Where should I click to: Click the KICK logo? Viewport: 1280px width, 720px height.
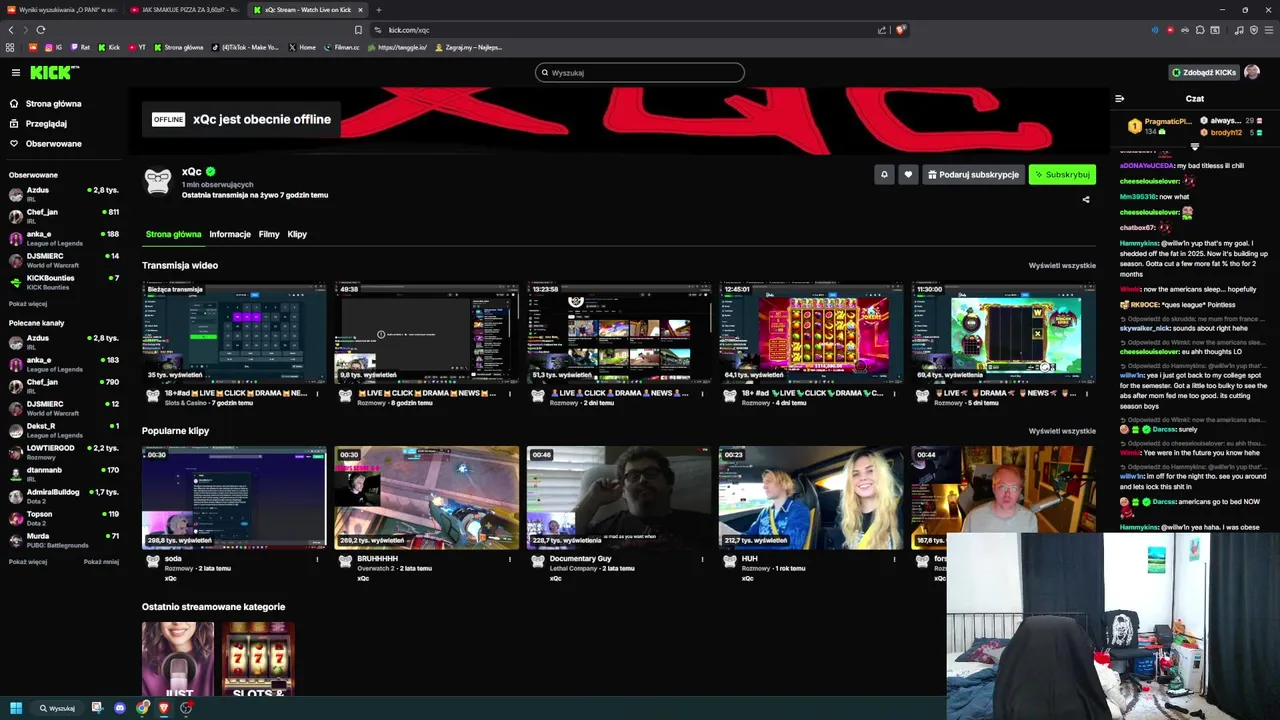(x=54, y=72)
